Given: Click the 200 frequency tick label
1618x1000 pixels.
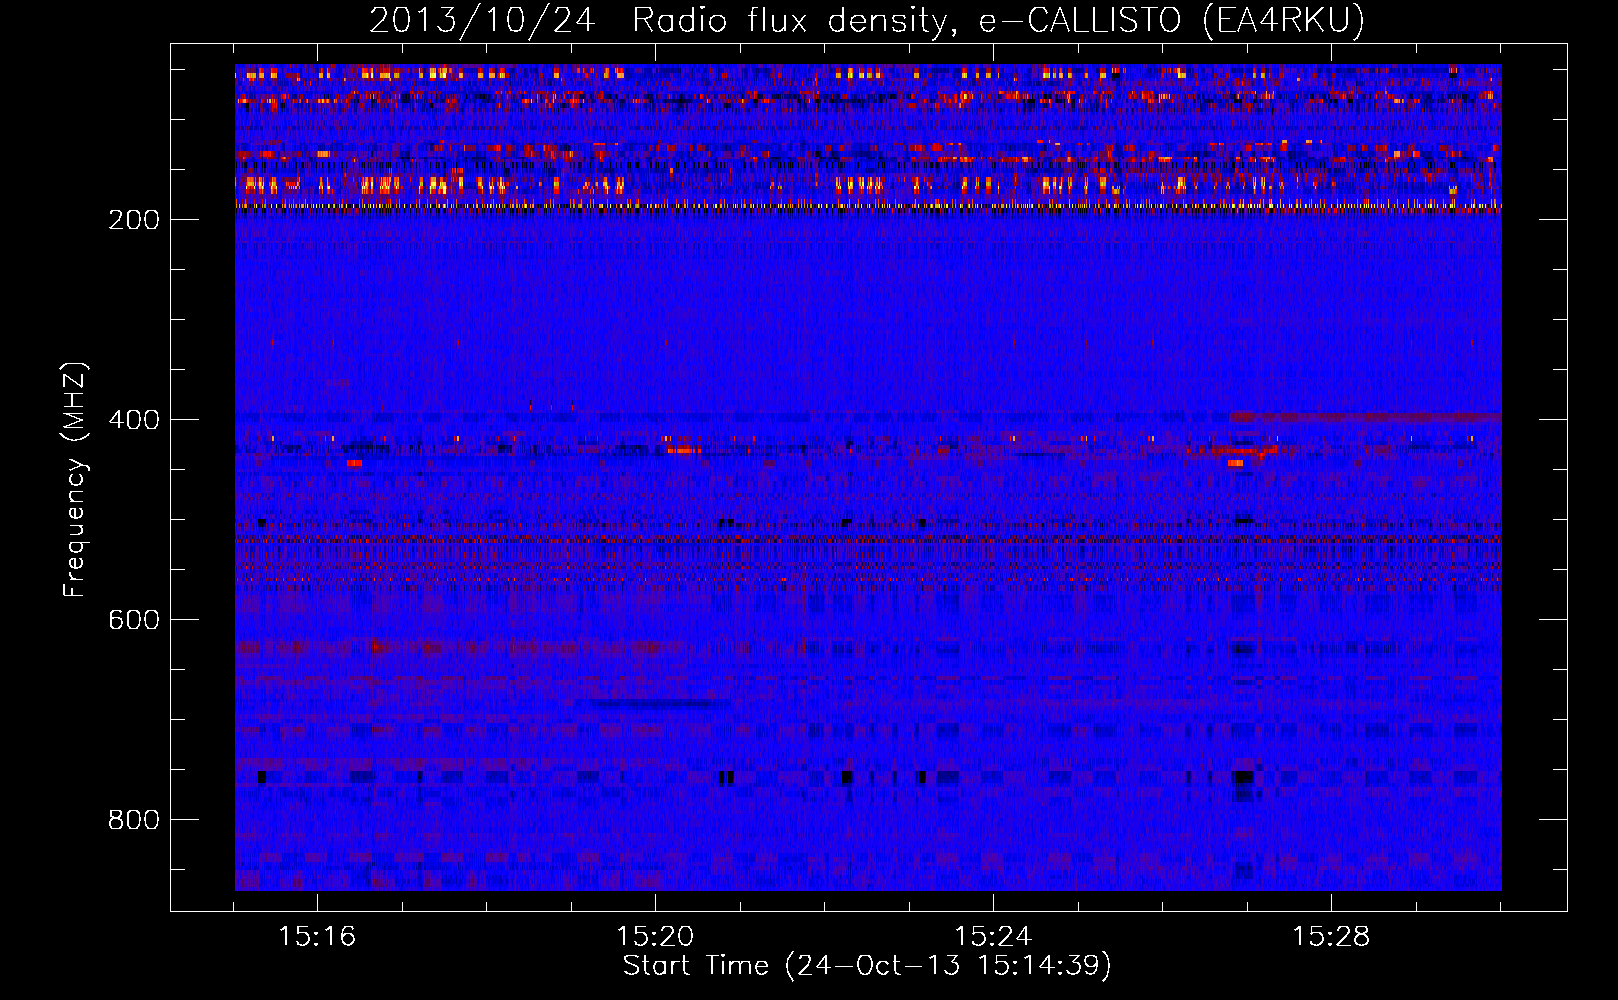Looking at the screenshot, I should point(134,219).
